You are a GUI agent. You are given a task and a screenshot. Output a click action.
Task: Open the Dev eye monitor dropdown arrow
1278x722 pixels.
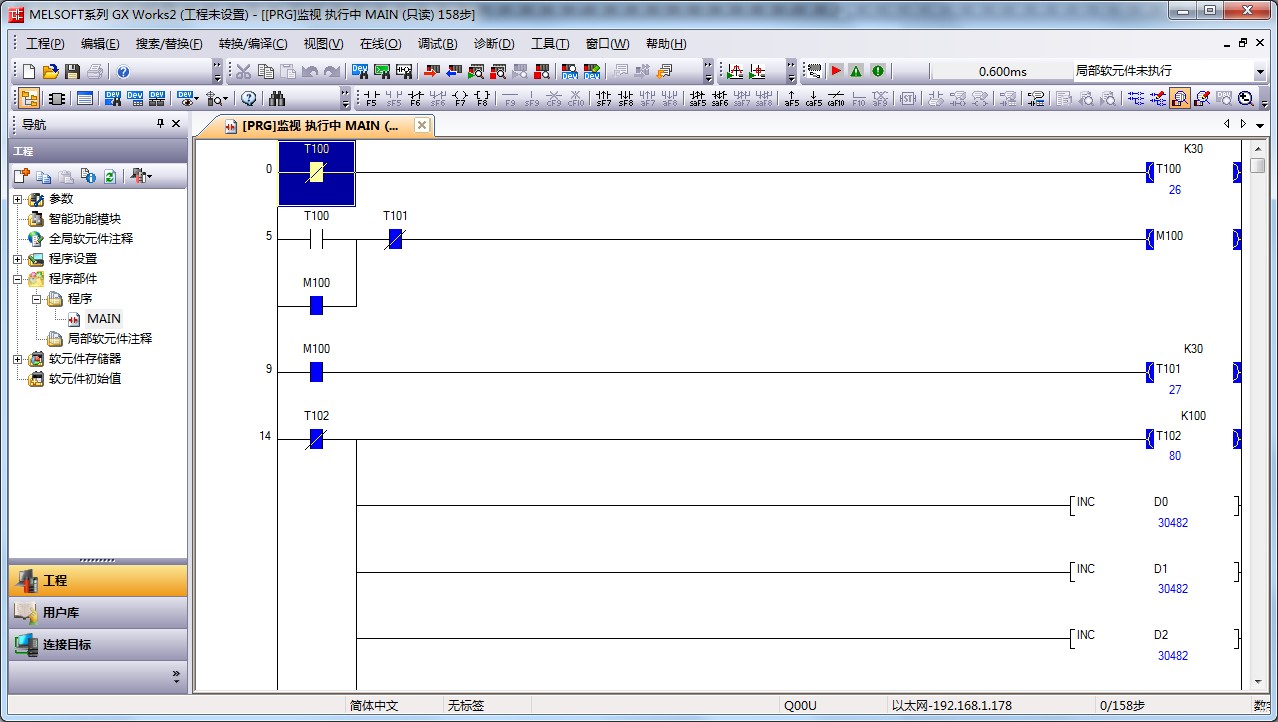click(197, 98)
